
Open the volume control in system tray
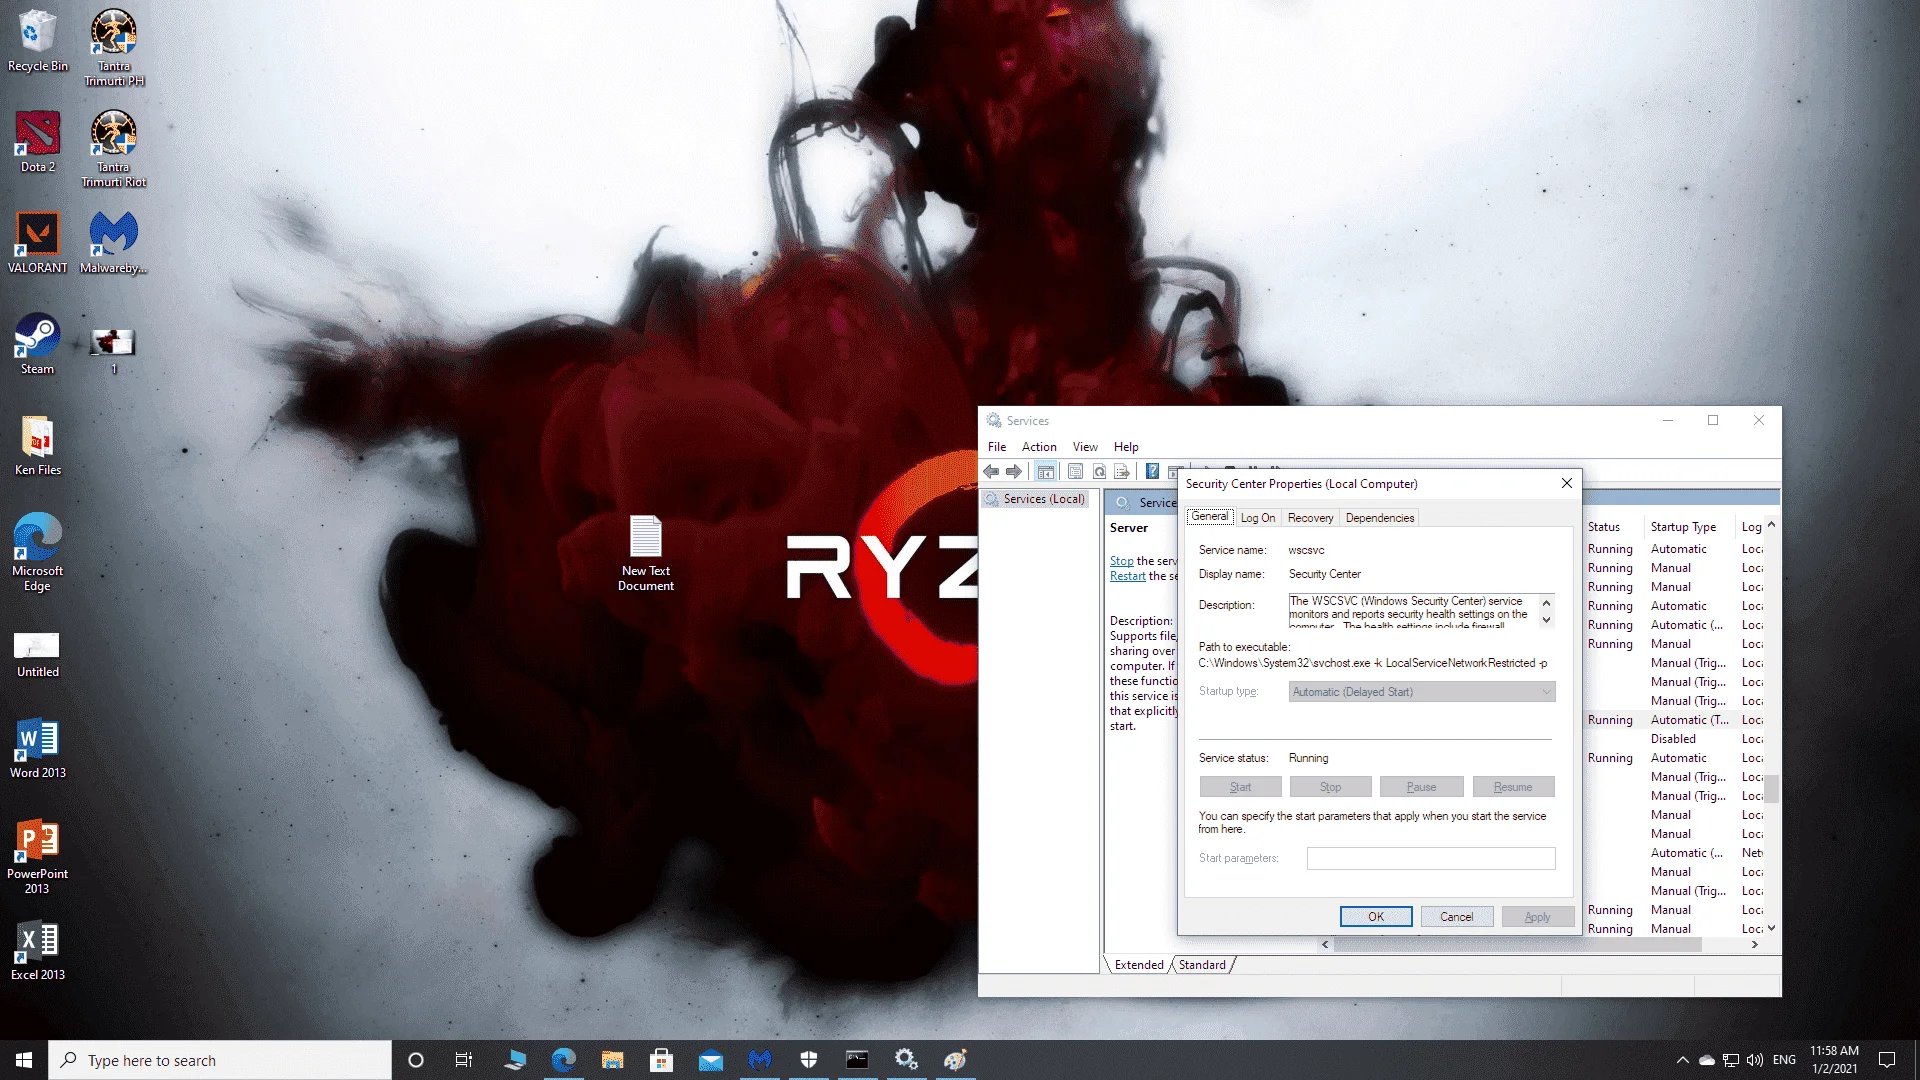(1755, 1060)
